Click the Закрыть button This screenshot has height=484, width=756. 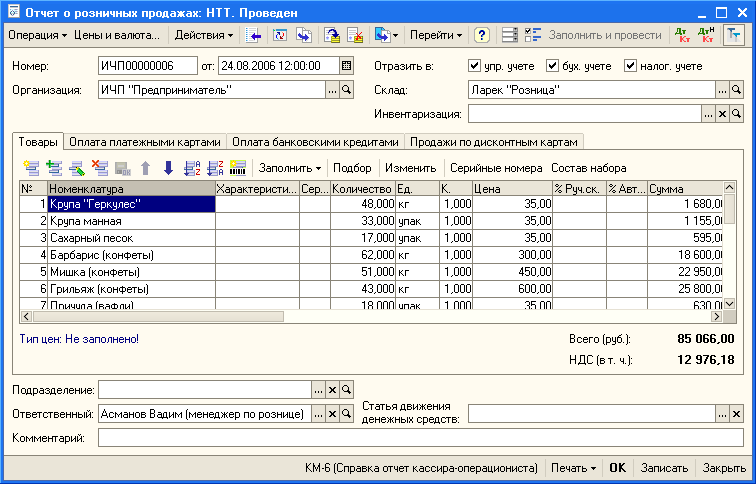[x=725, y=468]
